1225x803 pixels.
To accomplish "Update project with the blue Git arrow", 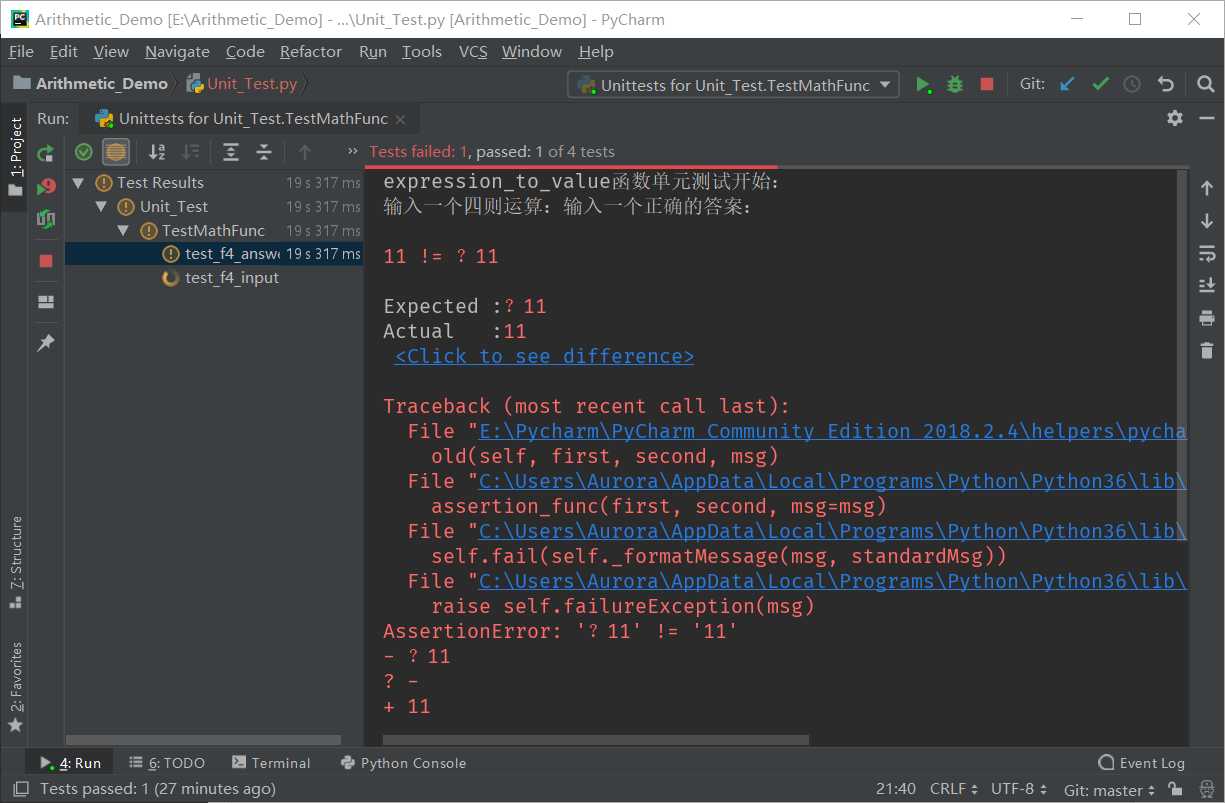I will click(x=1068, y=85).
